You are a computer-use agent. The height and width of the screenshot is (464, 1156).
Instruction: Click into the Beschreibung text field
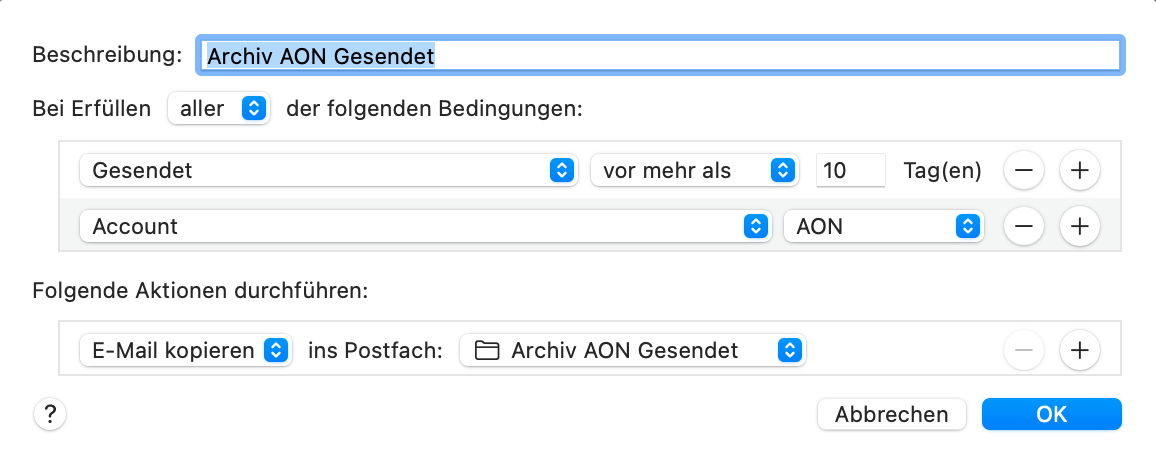pyautogui.click(x=660, y=56)
